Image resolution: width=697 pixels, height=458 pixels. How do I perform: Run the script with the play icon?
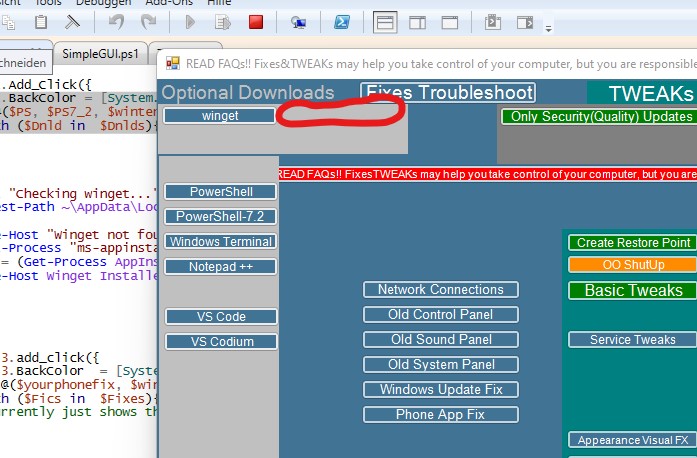(x=190, y=22)
